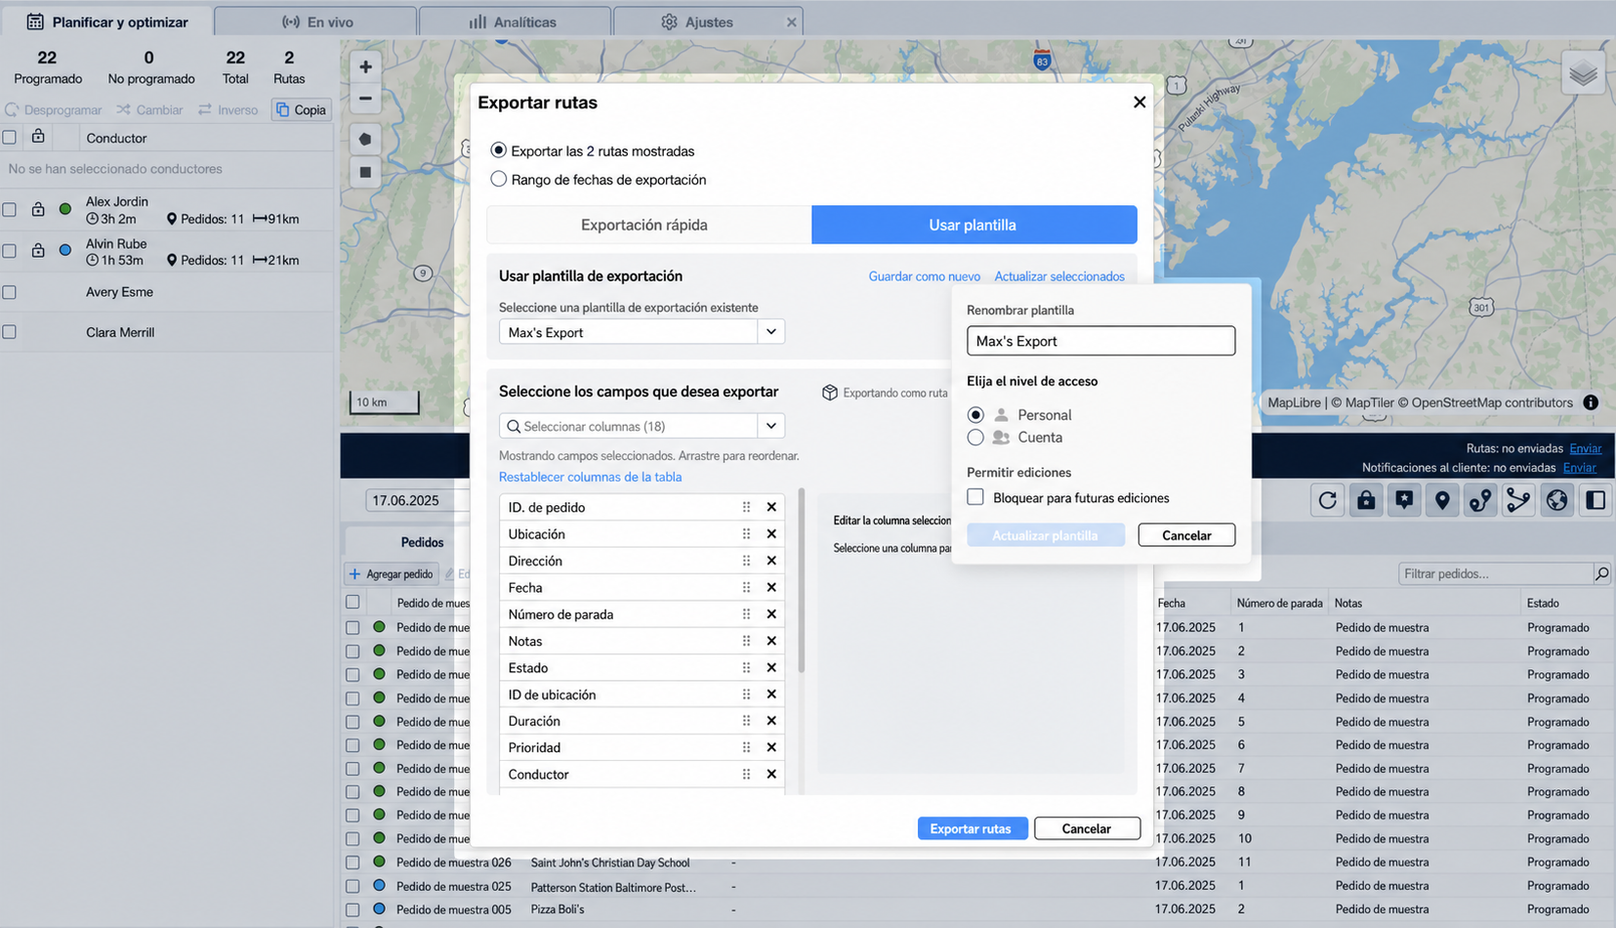
Task: Toggle the side panel layout icon
Action: tap(1595, 500)
